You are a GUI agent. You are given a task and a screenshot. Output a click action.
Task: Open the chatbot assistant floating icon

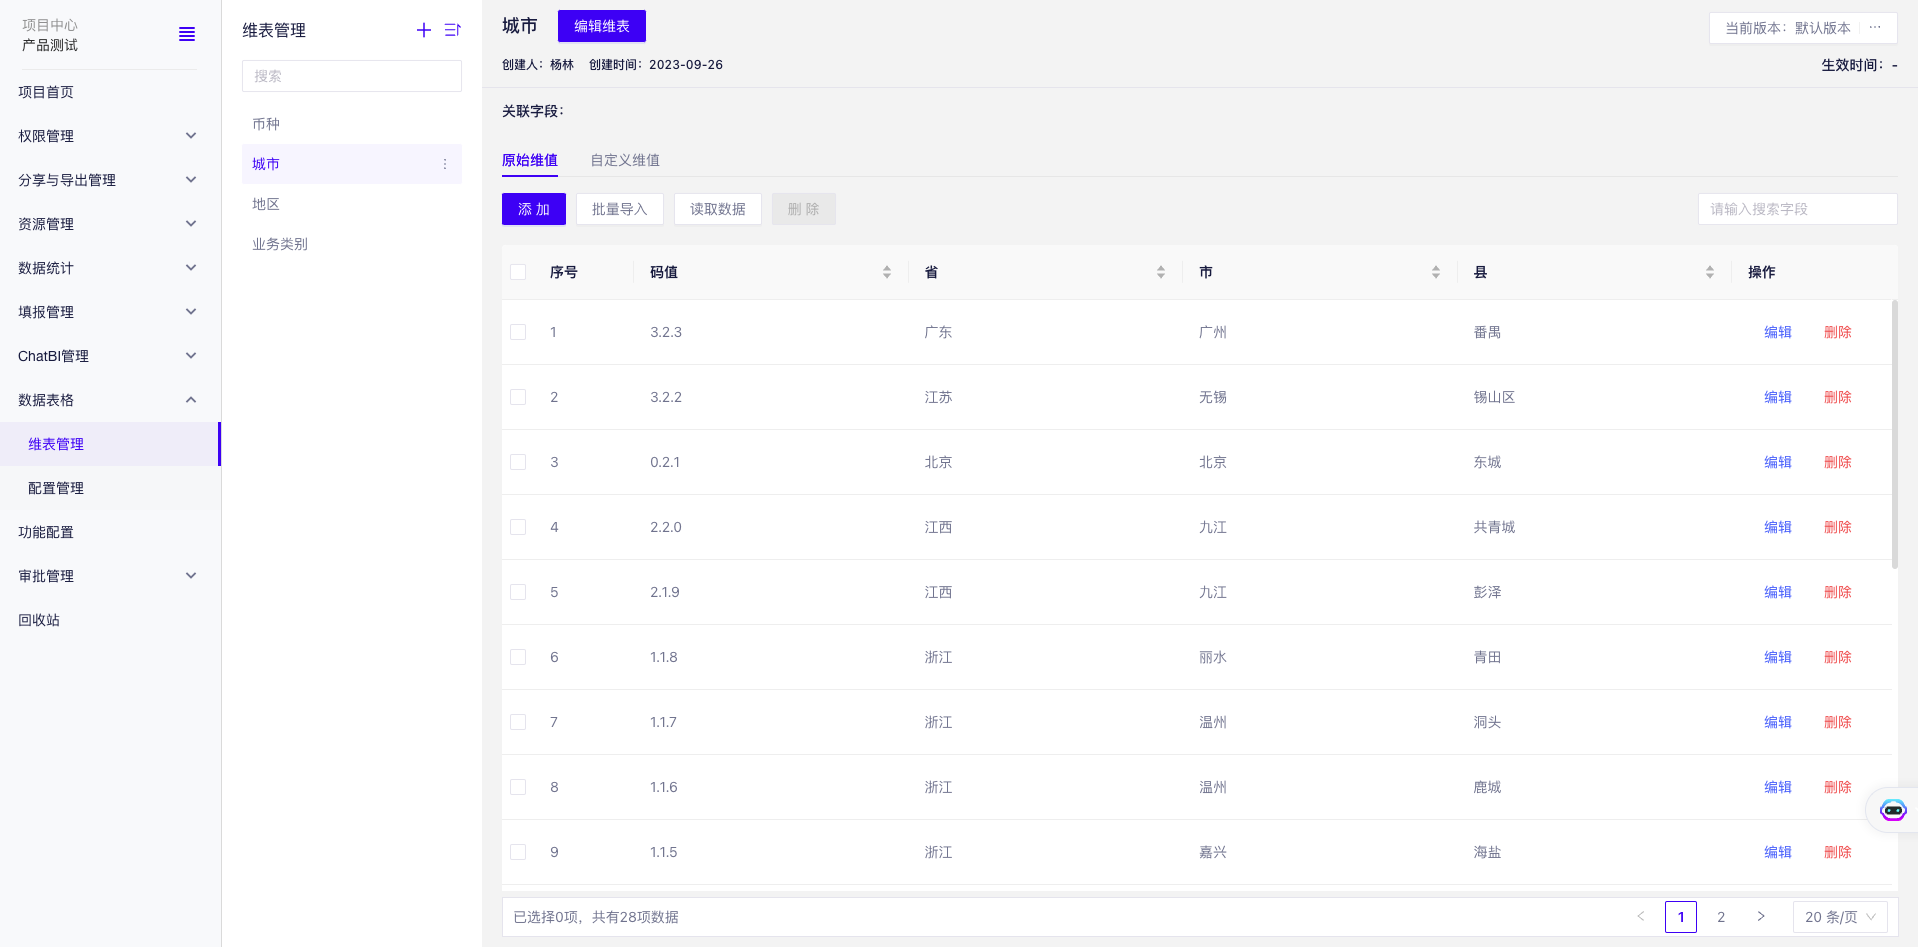1892,810
